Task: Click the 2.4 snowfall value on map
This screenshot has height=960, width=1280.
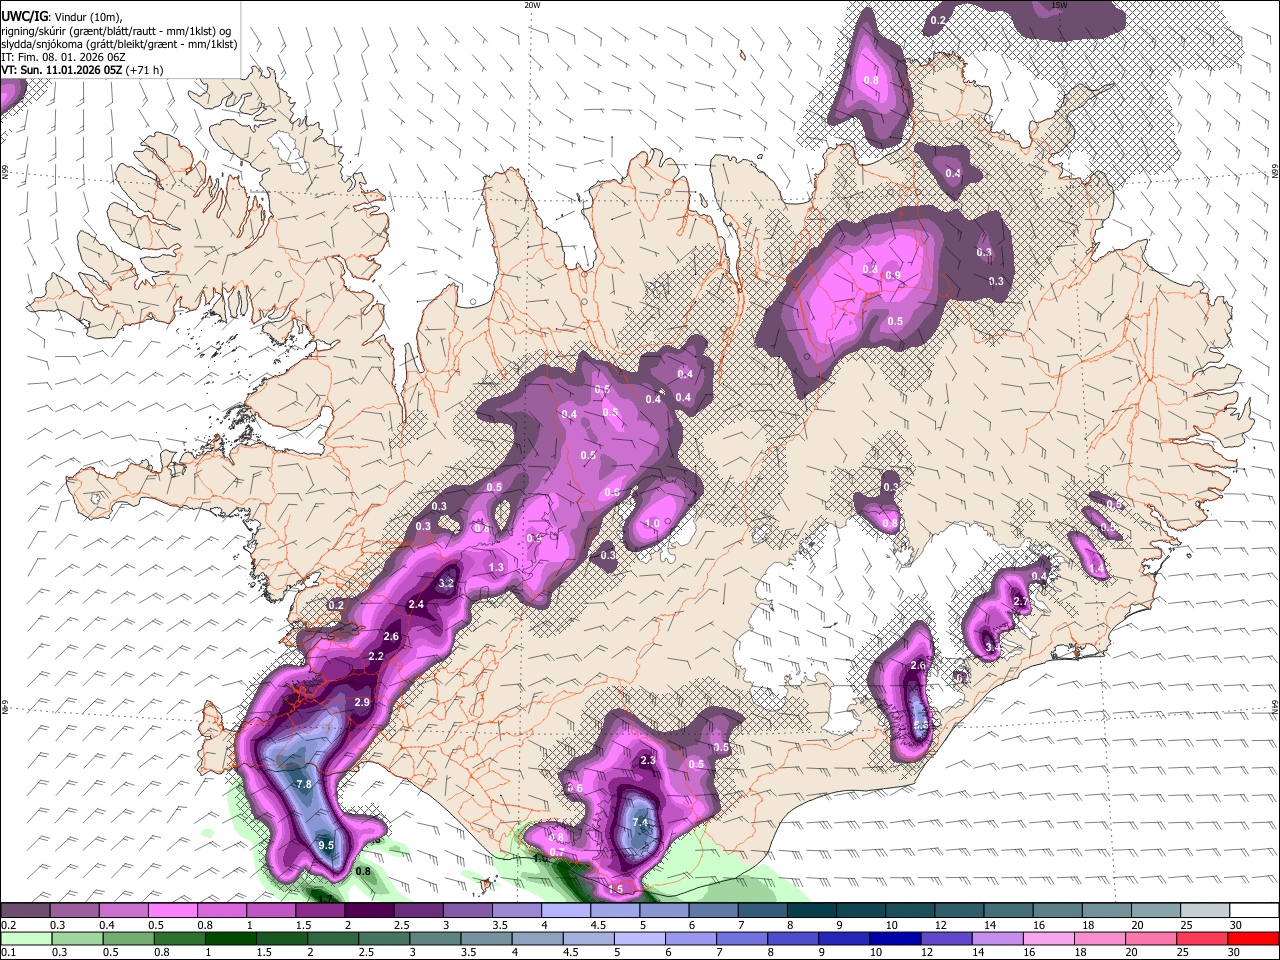Action: click(416, 605)
